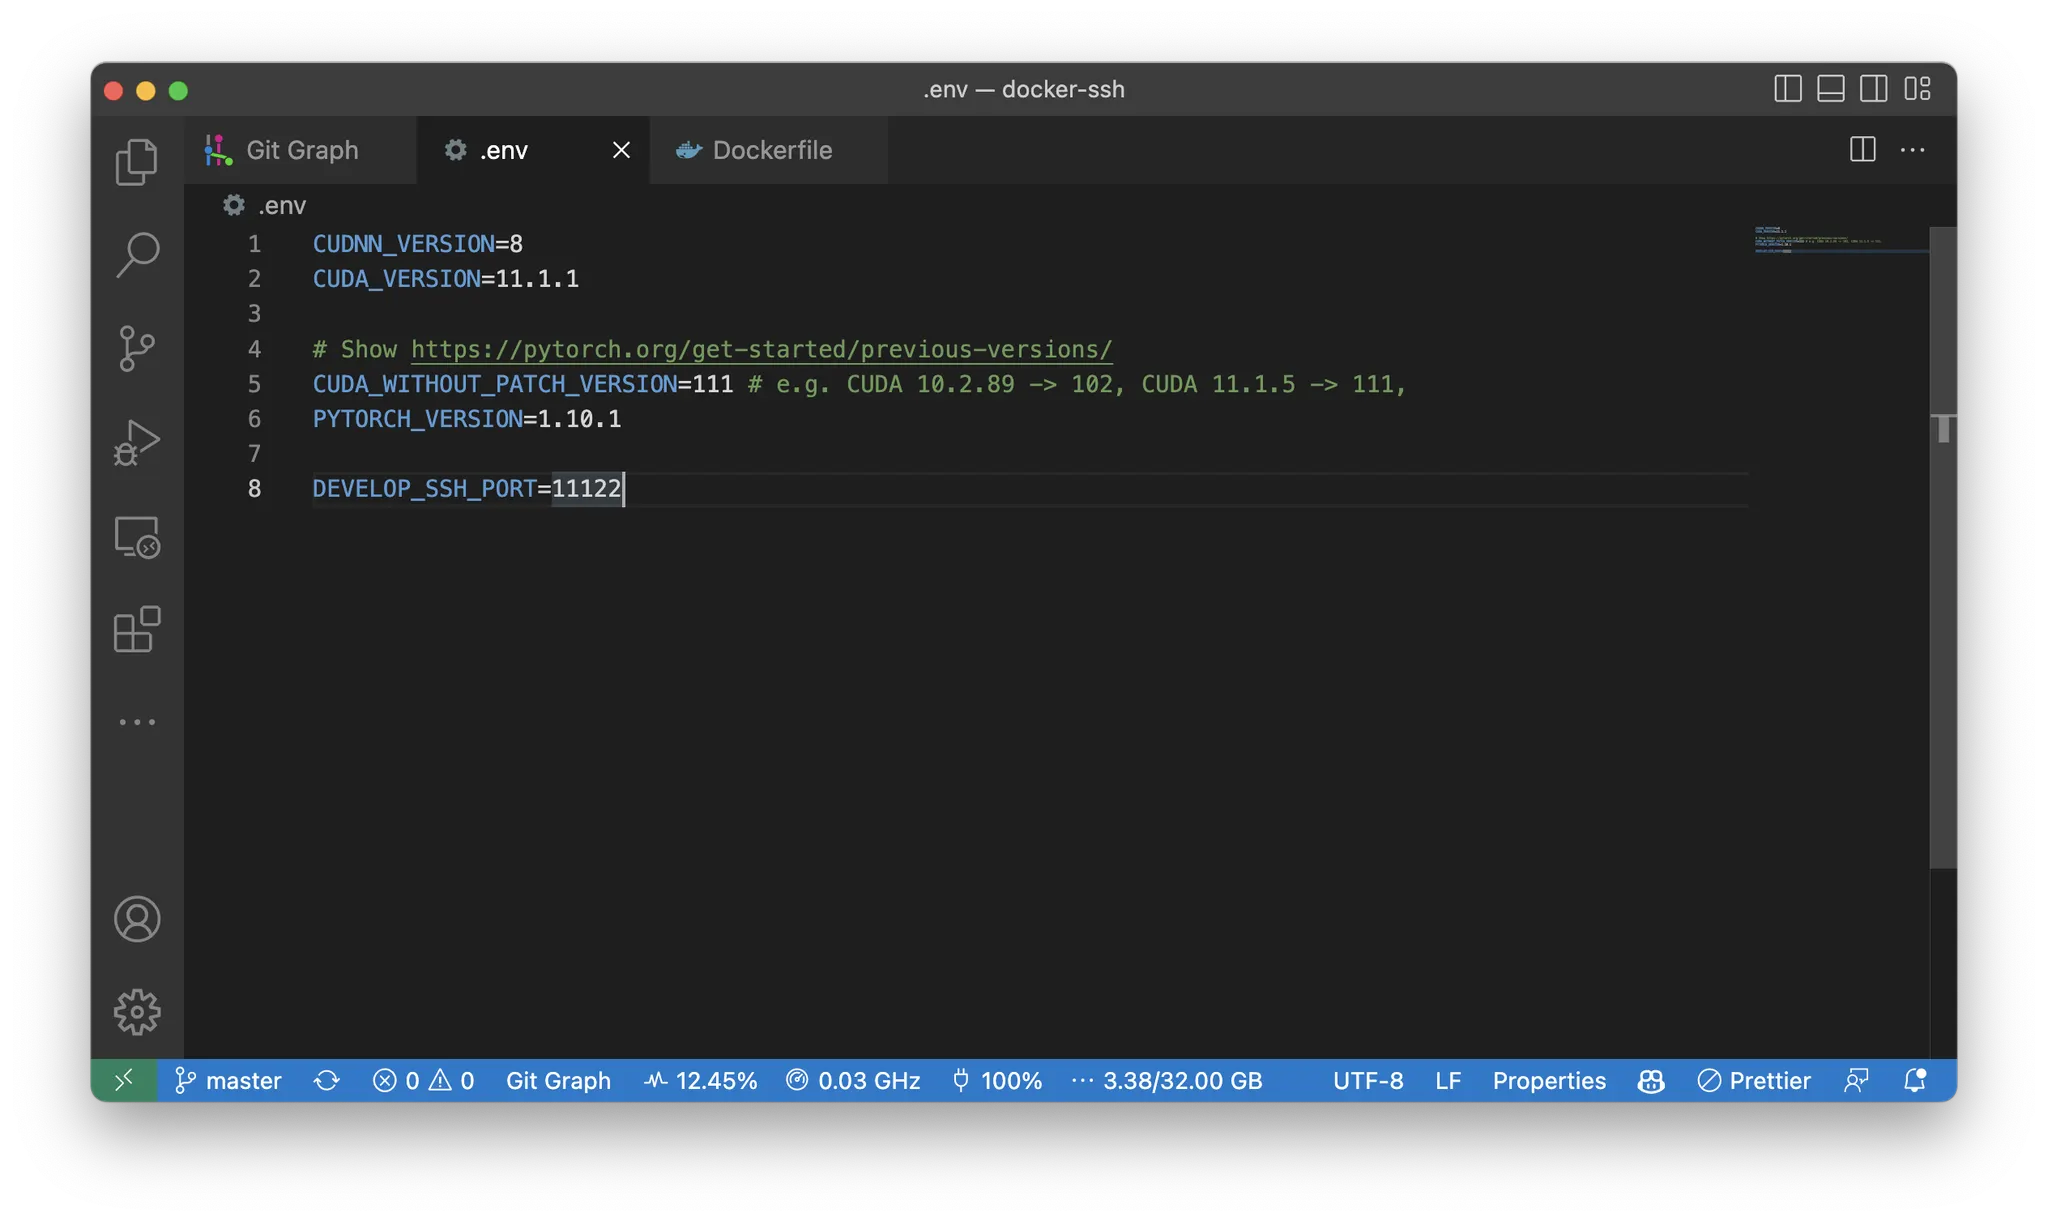Toggle the bottom panel layout button
2048x1222 pixels.
tap(1830, 89)
